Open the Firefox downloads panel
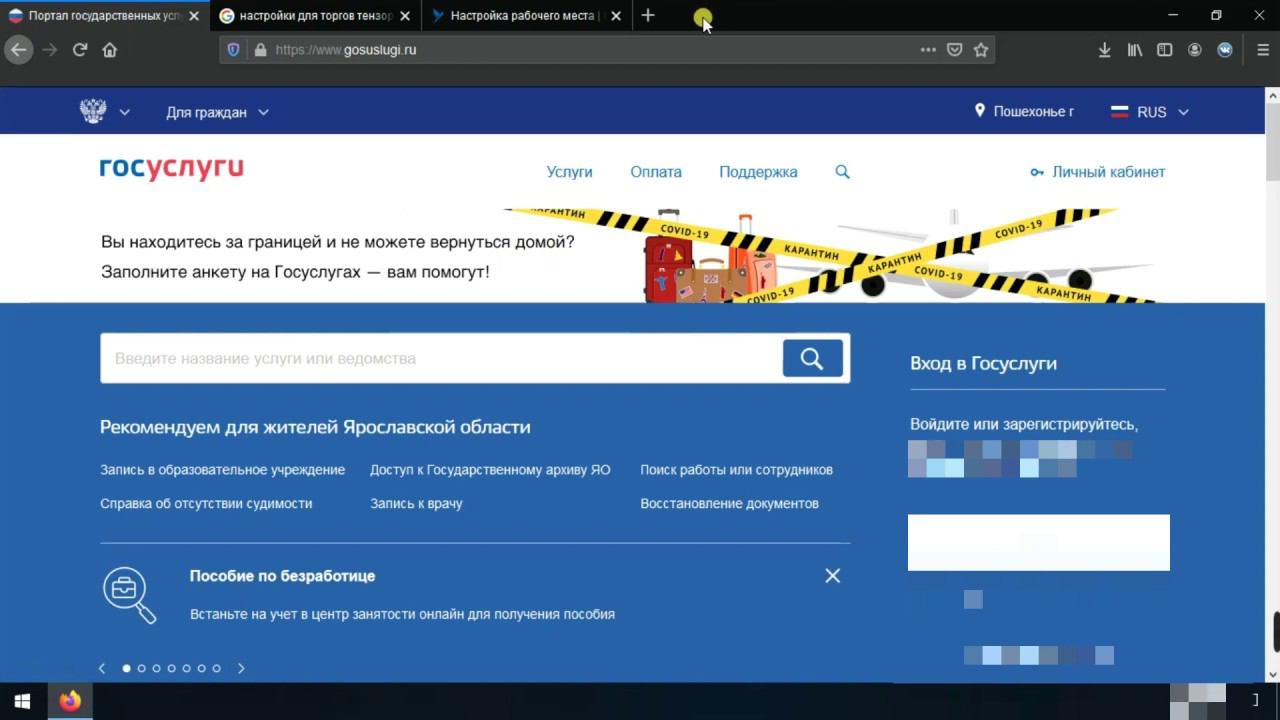Image resolution: width=1280 pixels, height=720 pixels. (1105, 50)
